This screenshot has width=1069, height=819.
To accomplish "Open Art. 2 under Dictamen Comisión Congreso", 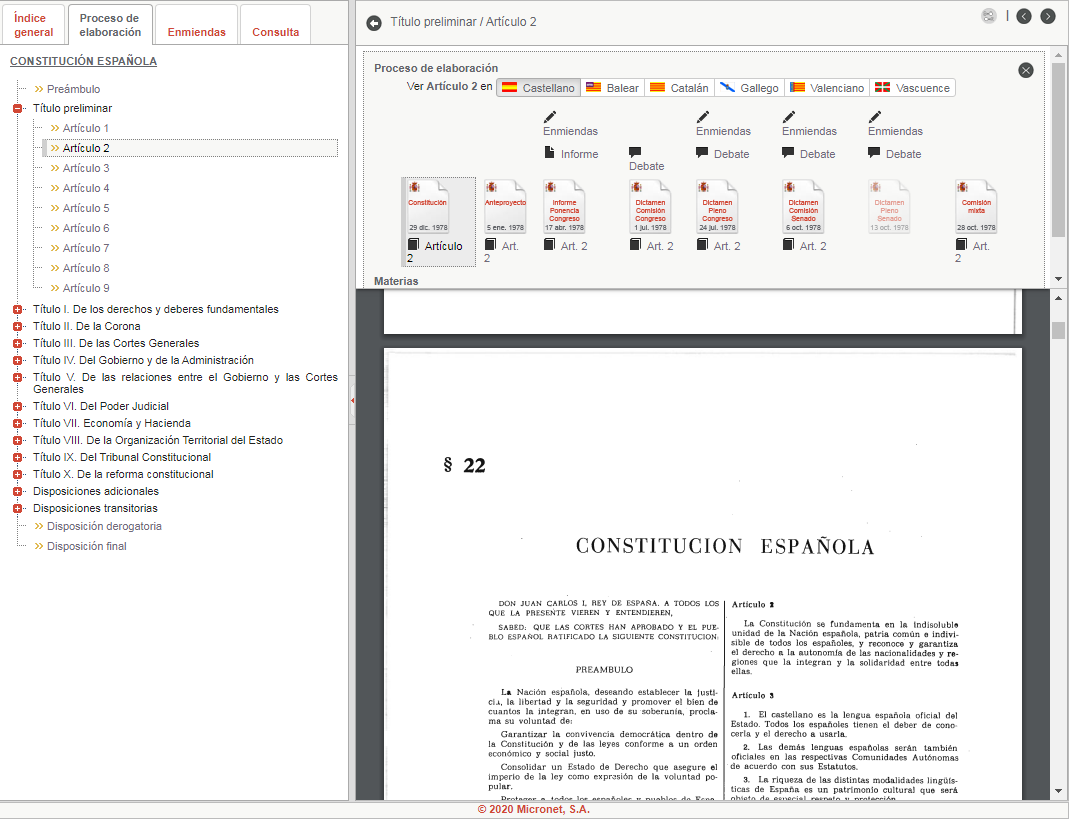I will [x=652, y=245].
